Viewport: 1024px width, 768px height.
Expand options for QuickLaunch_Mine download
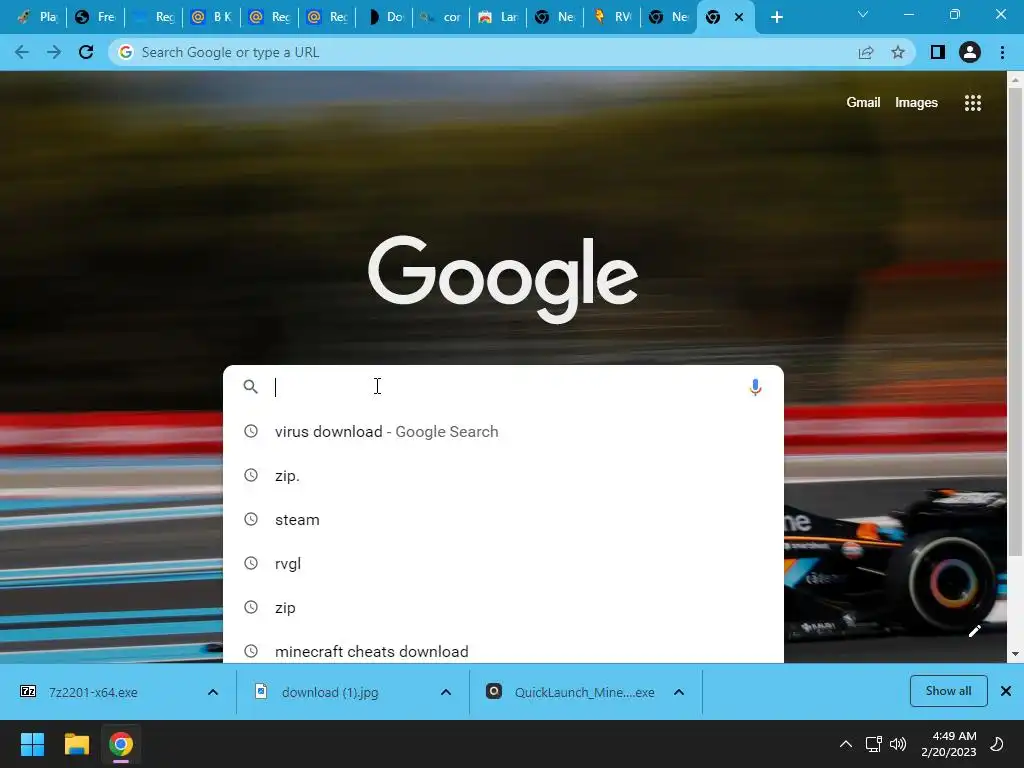[679, 692]
